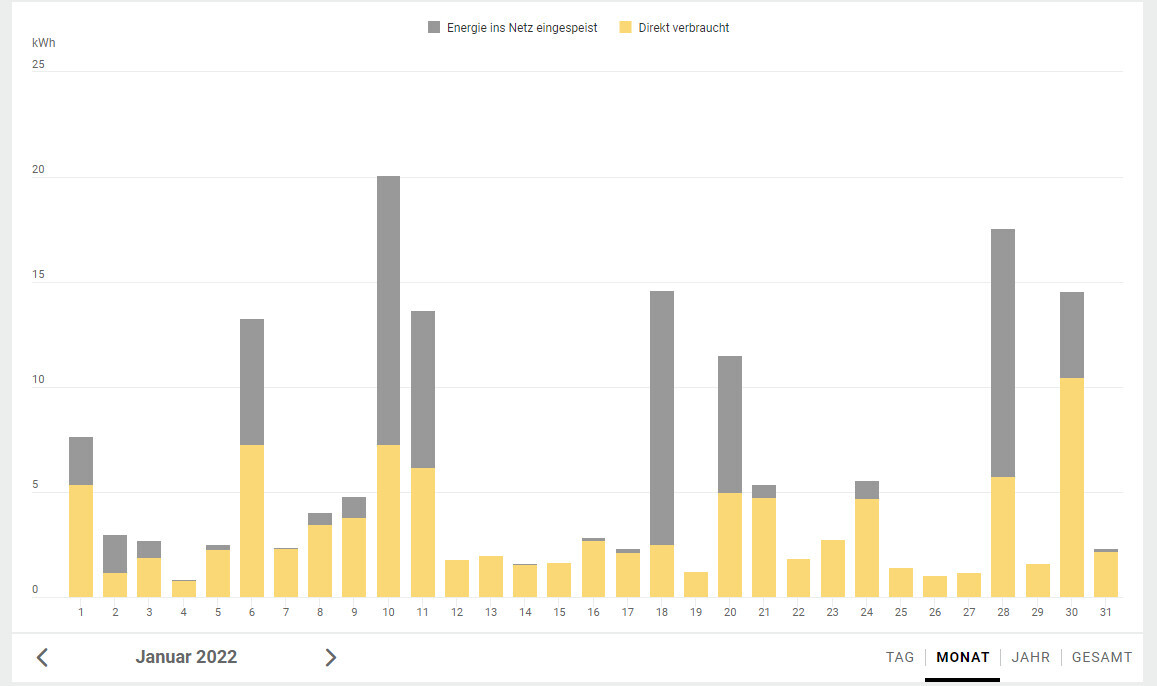Click the gray legend swatch for grid feed-in
The height and width of the screenshot is (686, 1157).
434,28
